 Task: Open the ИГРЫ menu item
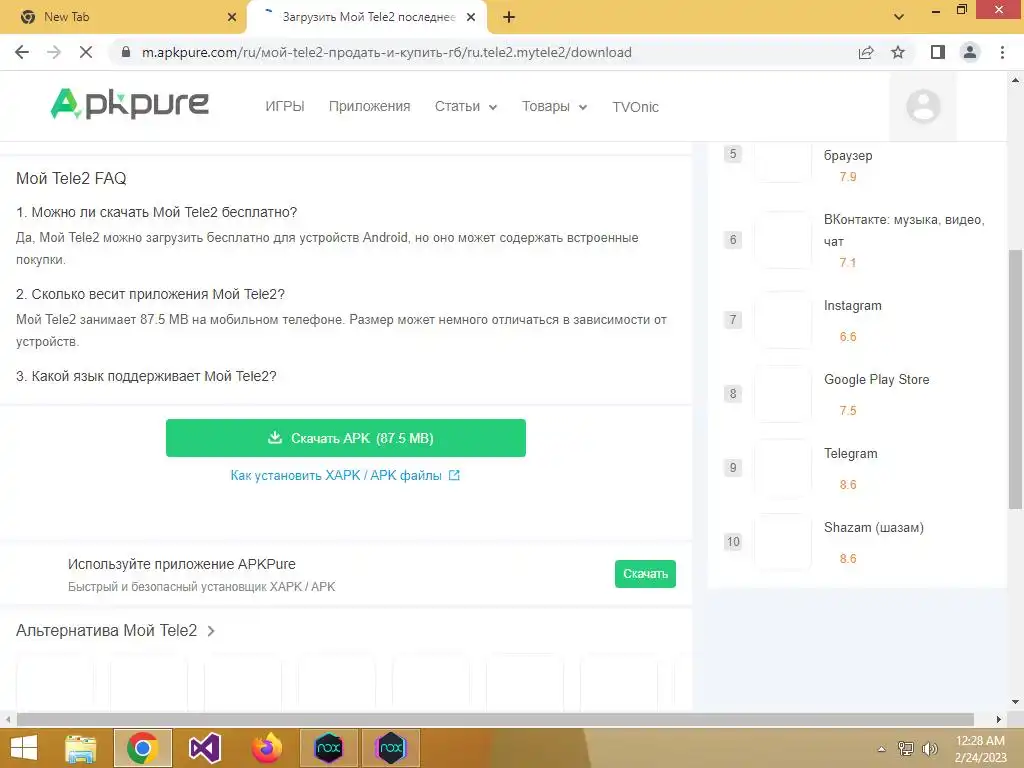coord(285,106)
